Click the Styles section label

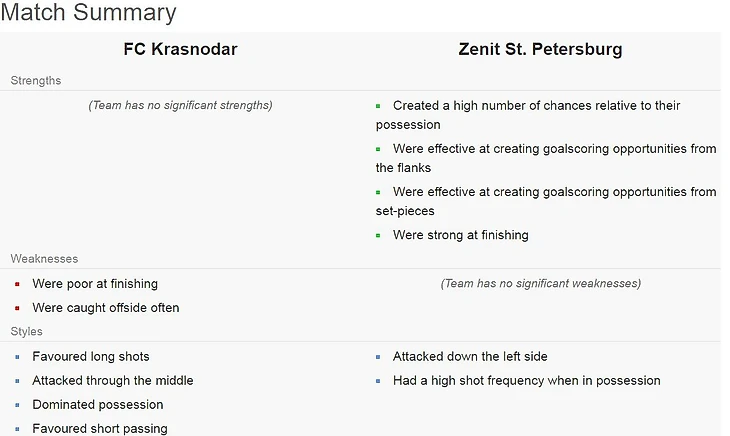pos(27,331)
